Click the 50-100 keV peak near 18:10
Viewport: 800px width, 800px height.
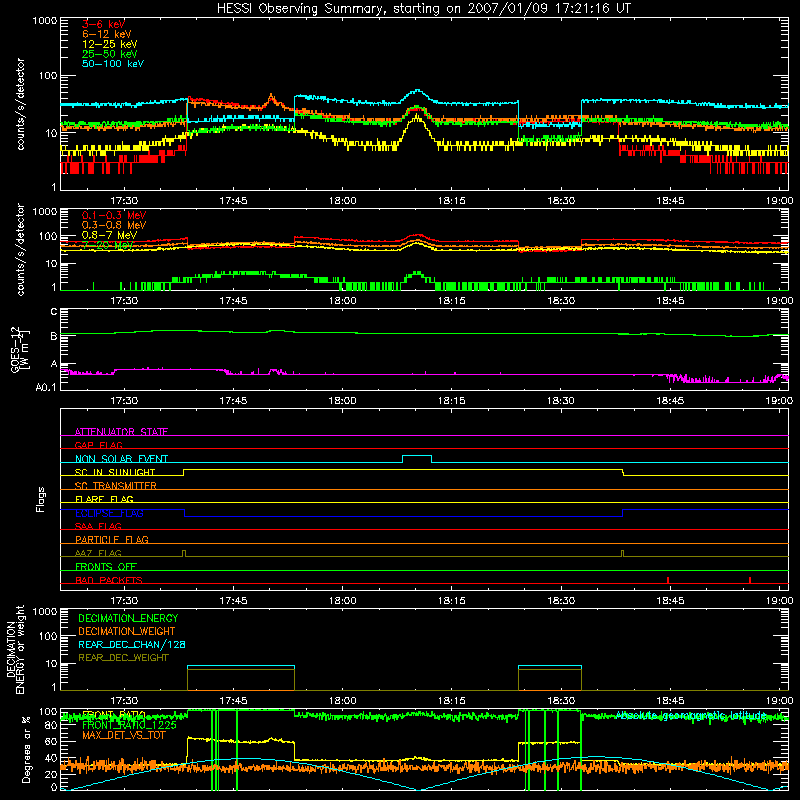(418, 91)
